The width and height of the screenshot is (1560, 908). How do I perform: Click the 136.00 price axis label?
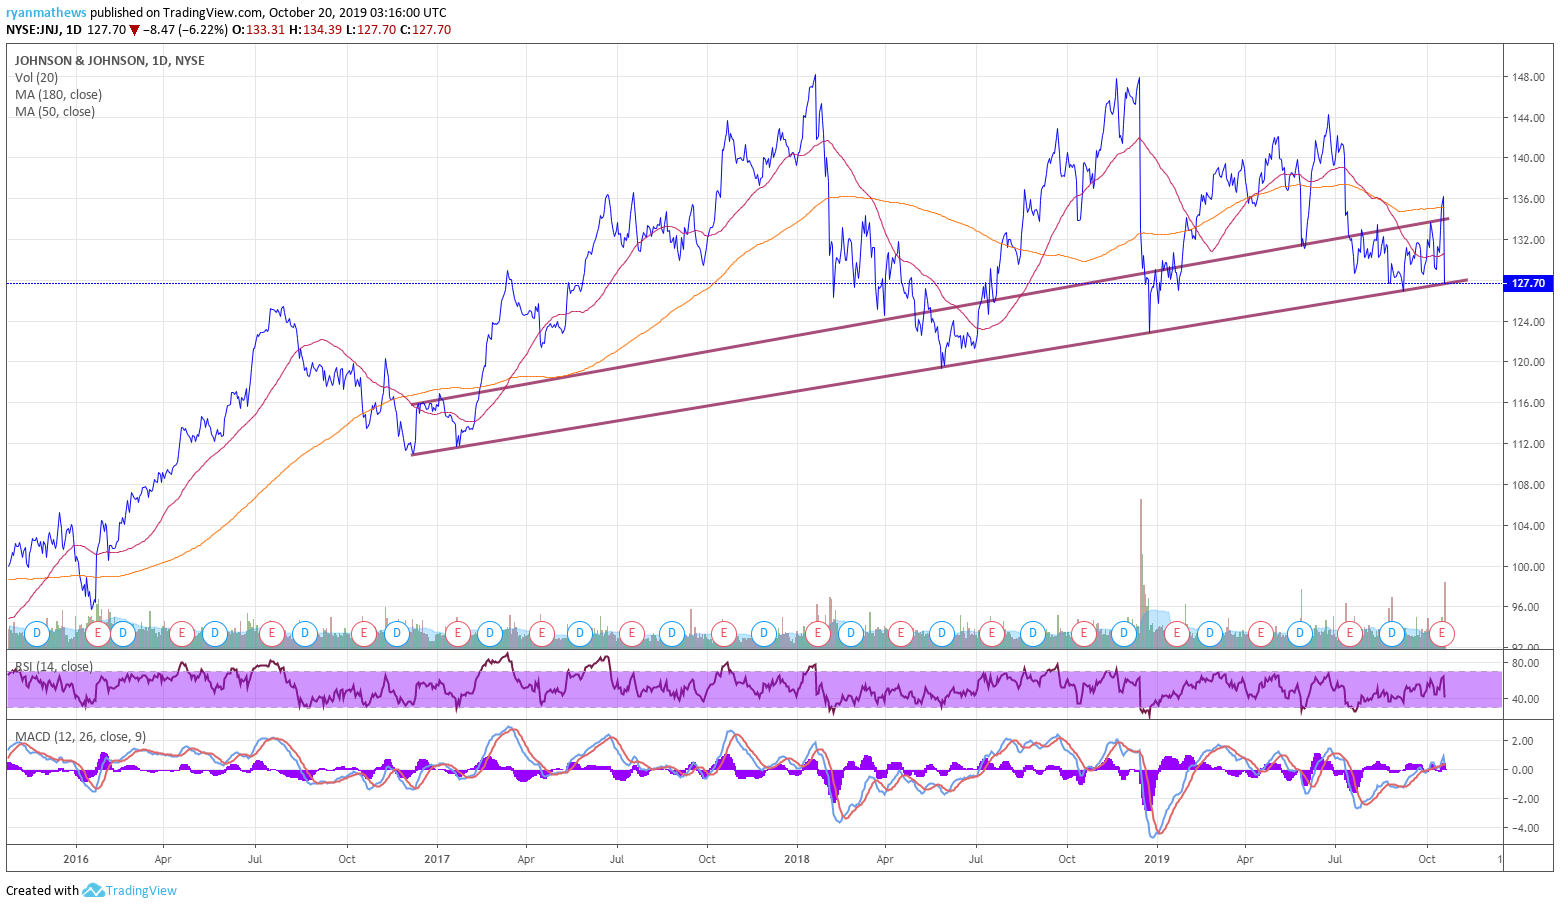1528,199
